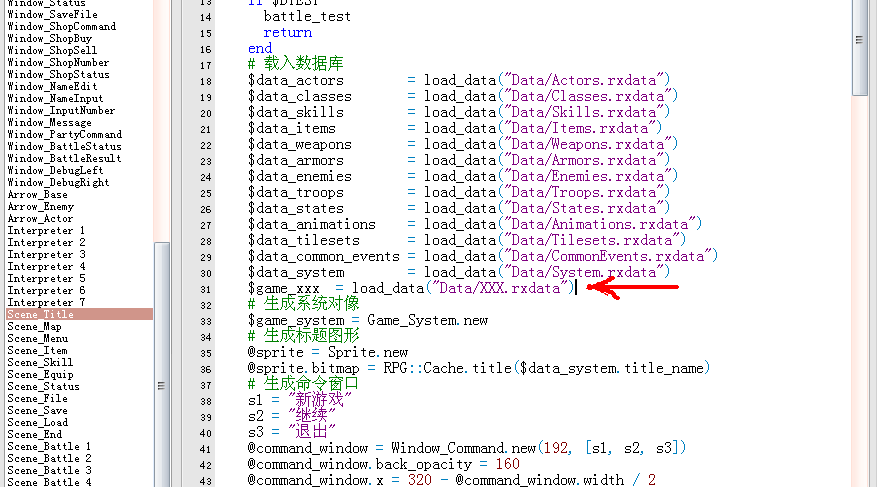
Task: Select Window_InputNumber script
Action: 61,111
